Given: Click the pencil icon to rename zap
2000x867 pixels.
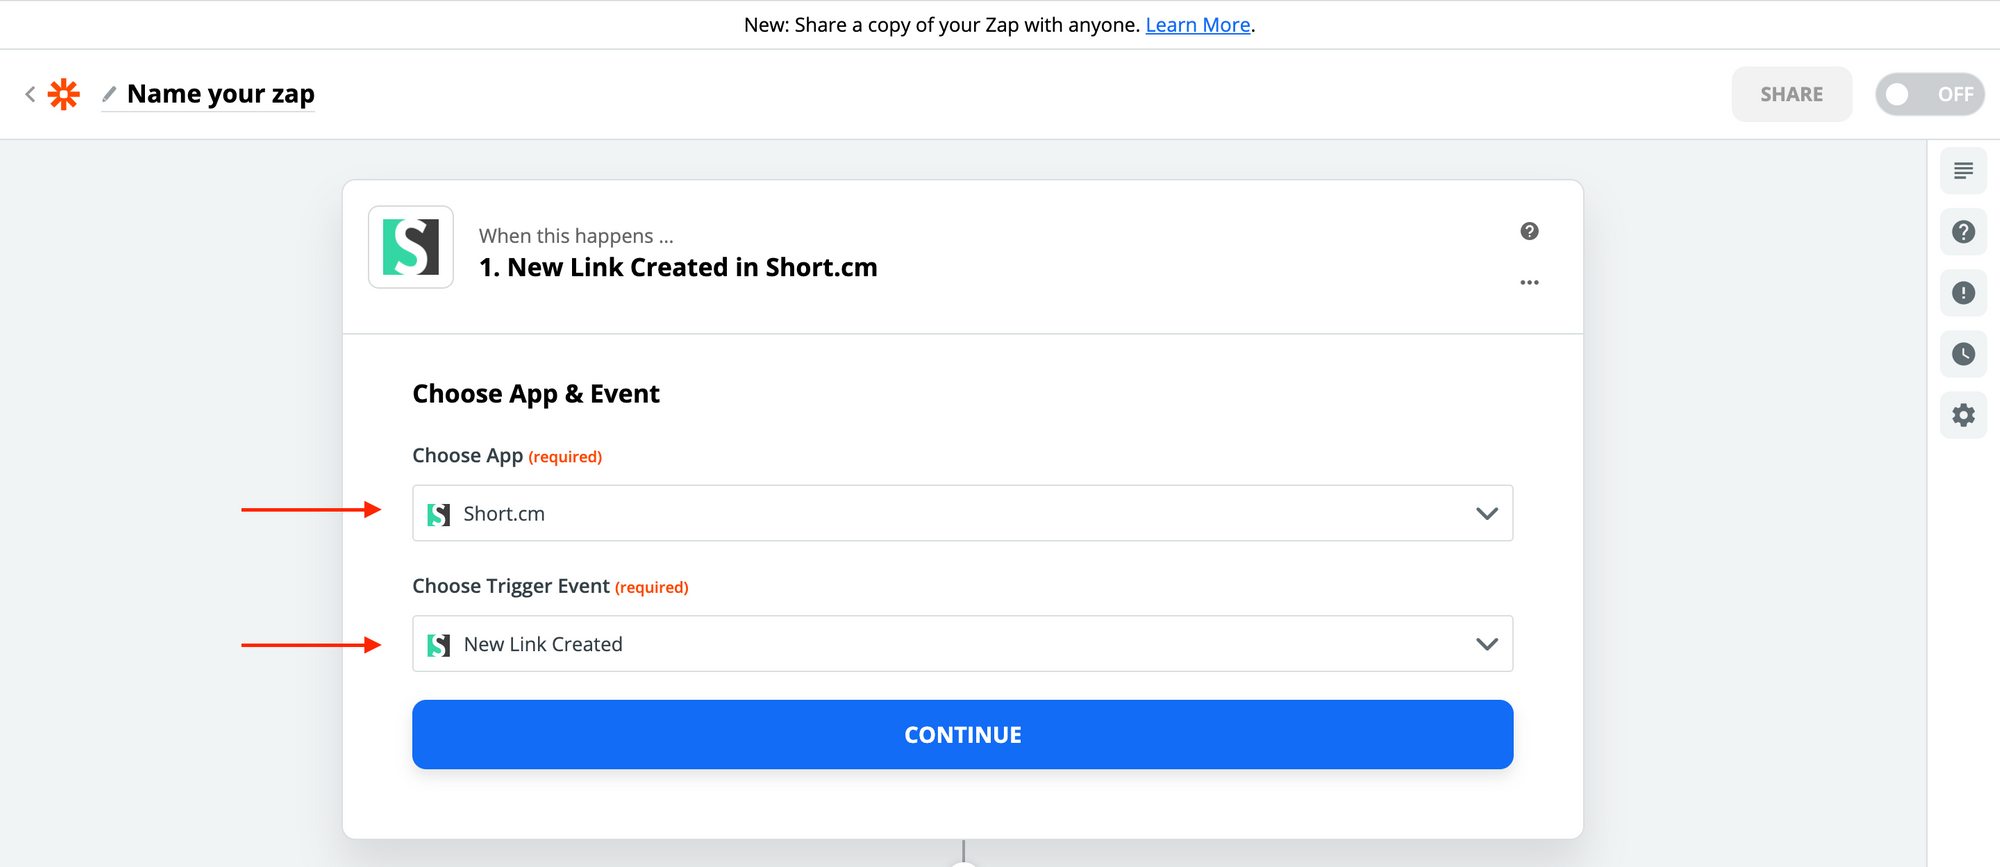Looking at the screenshot, I should [110, 94].
